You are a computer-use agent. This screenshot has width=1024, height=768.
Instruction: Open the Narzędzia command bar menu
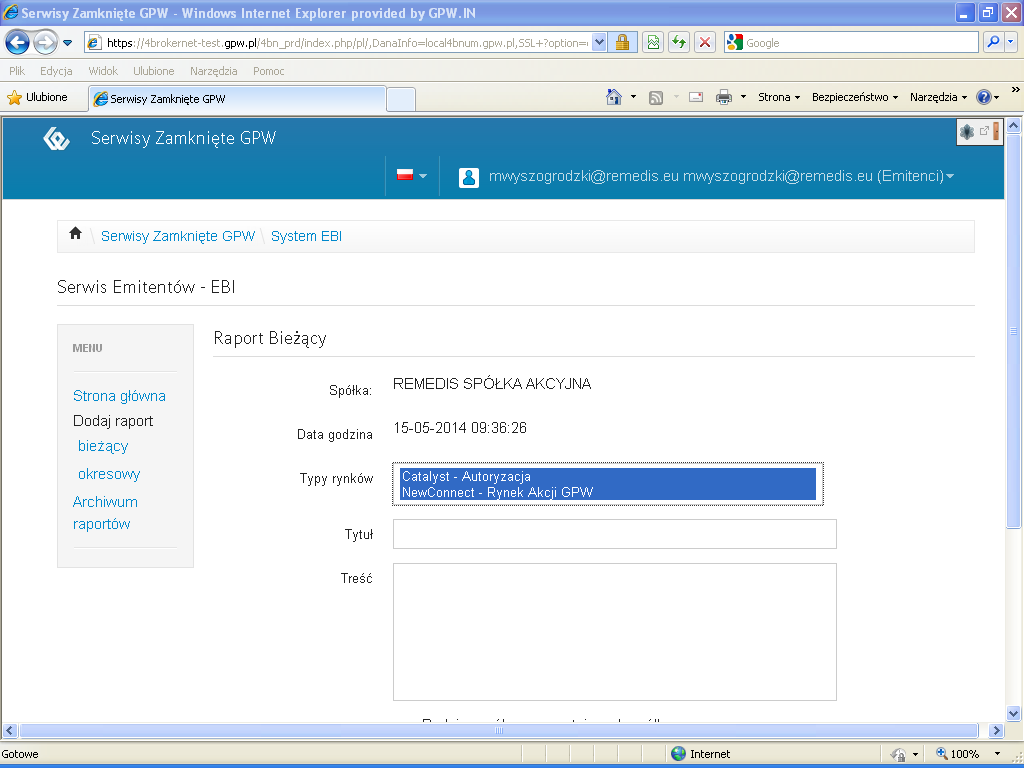(938, 97)
